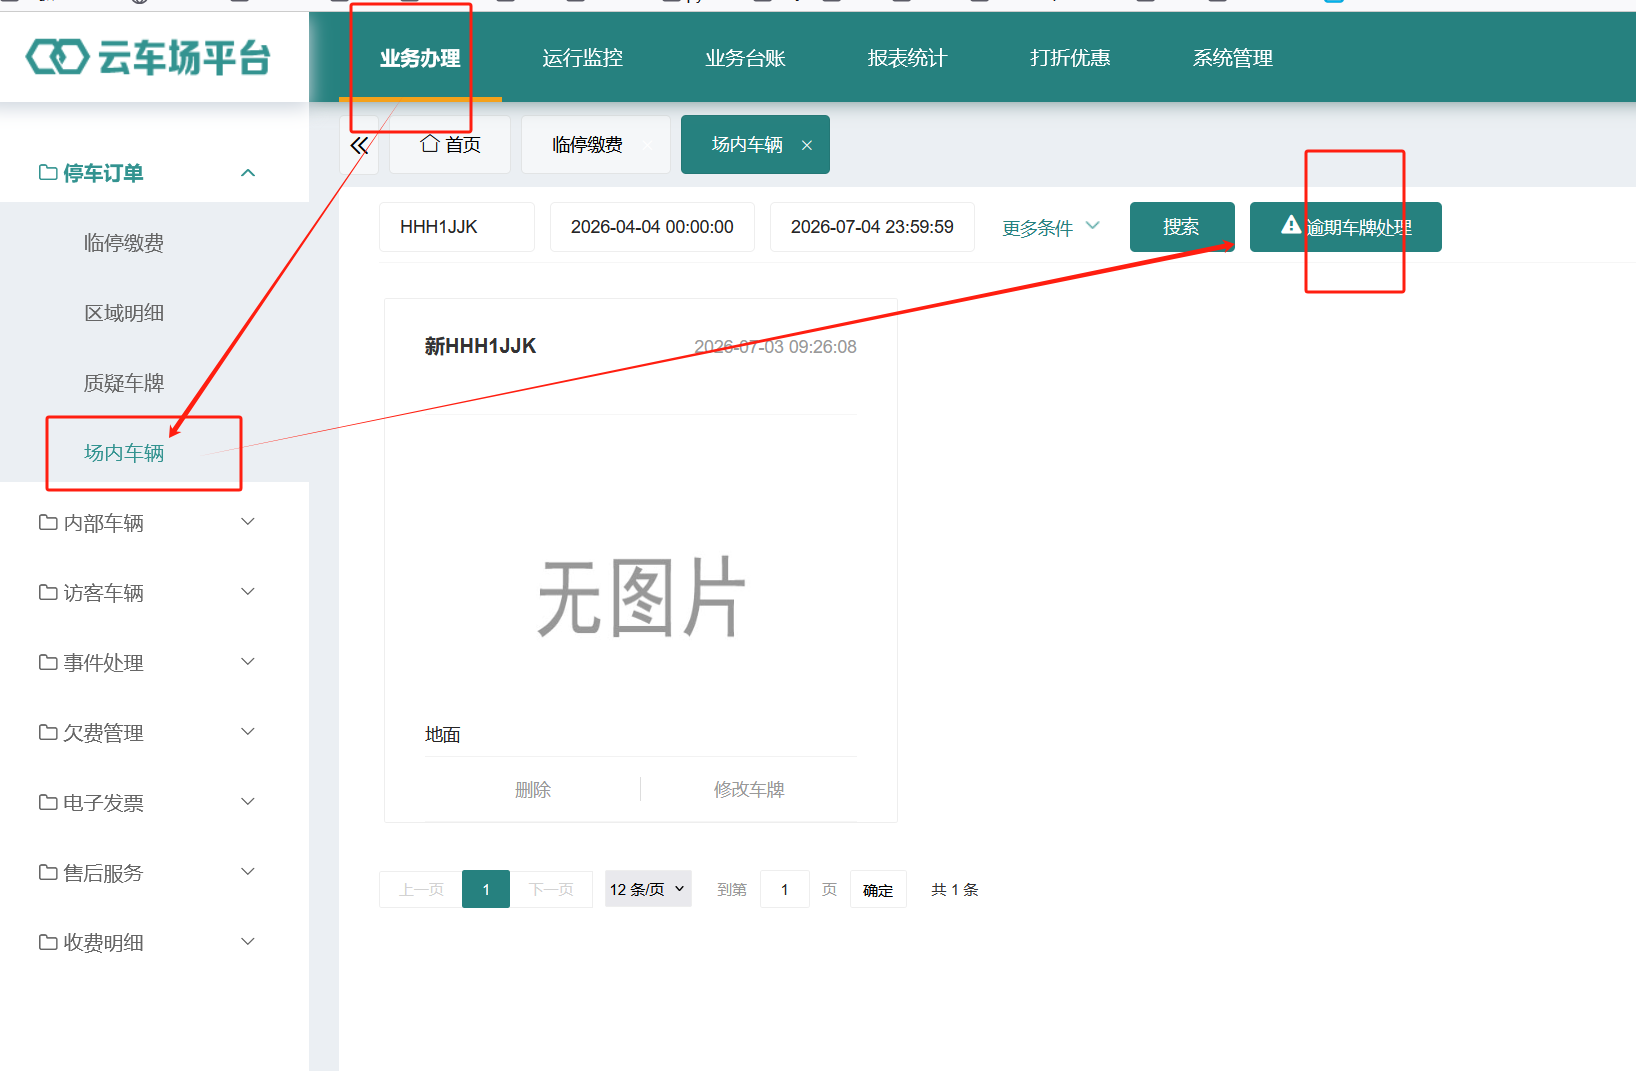Image resolution: width=1636 pixels, height=1071 pixels.
Task: Open 质疑车牌 in sidebar
Action: point(124,383)
